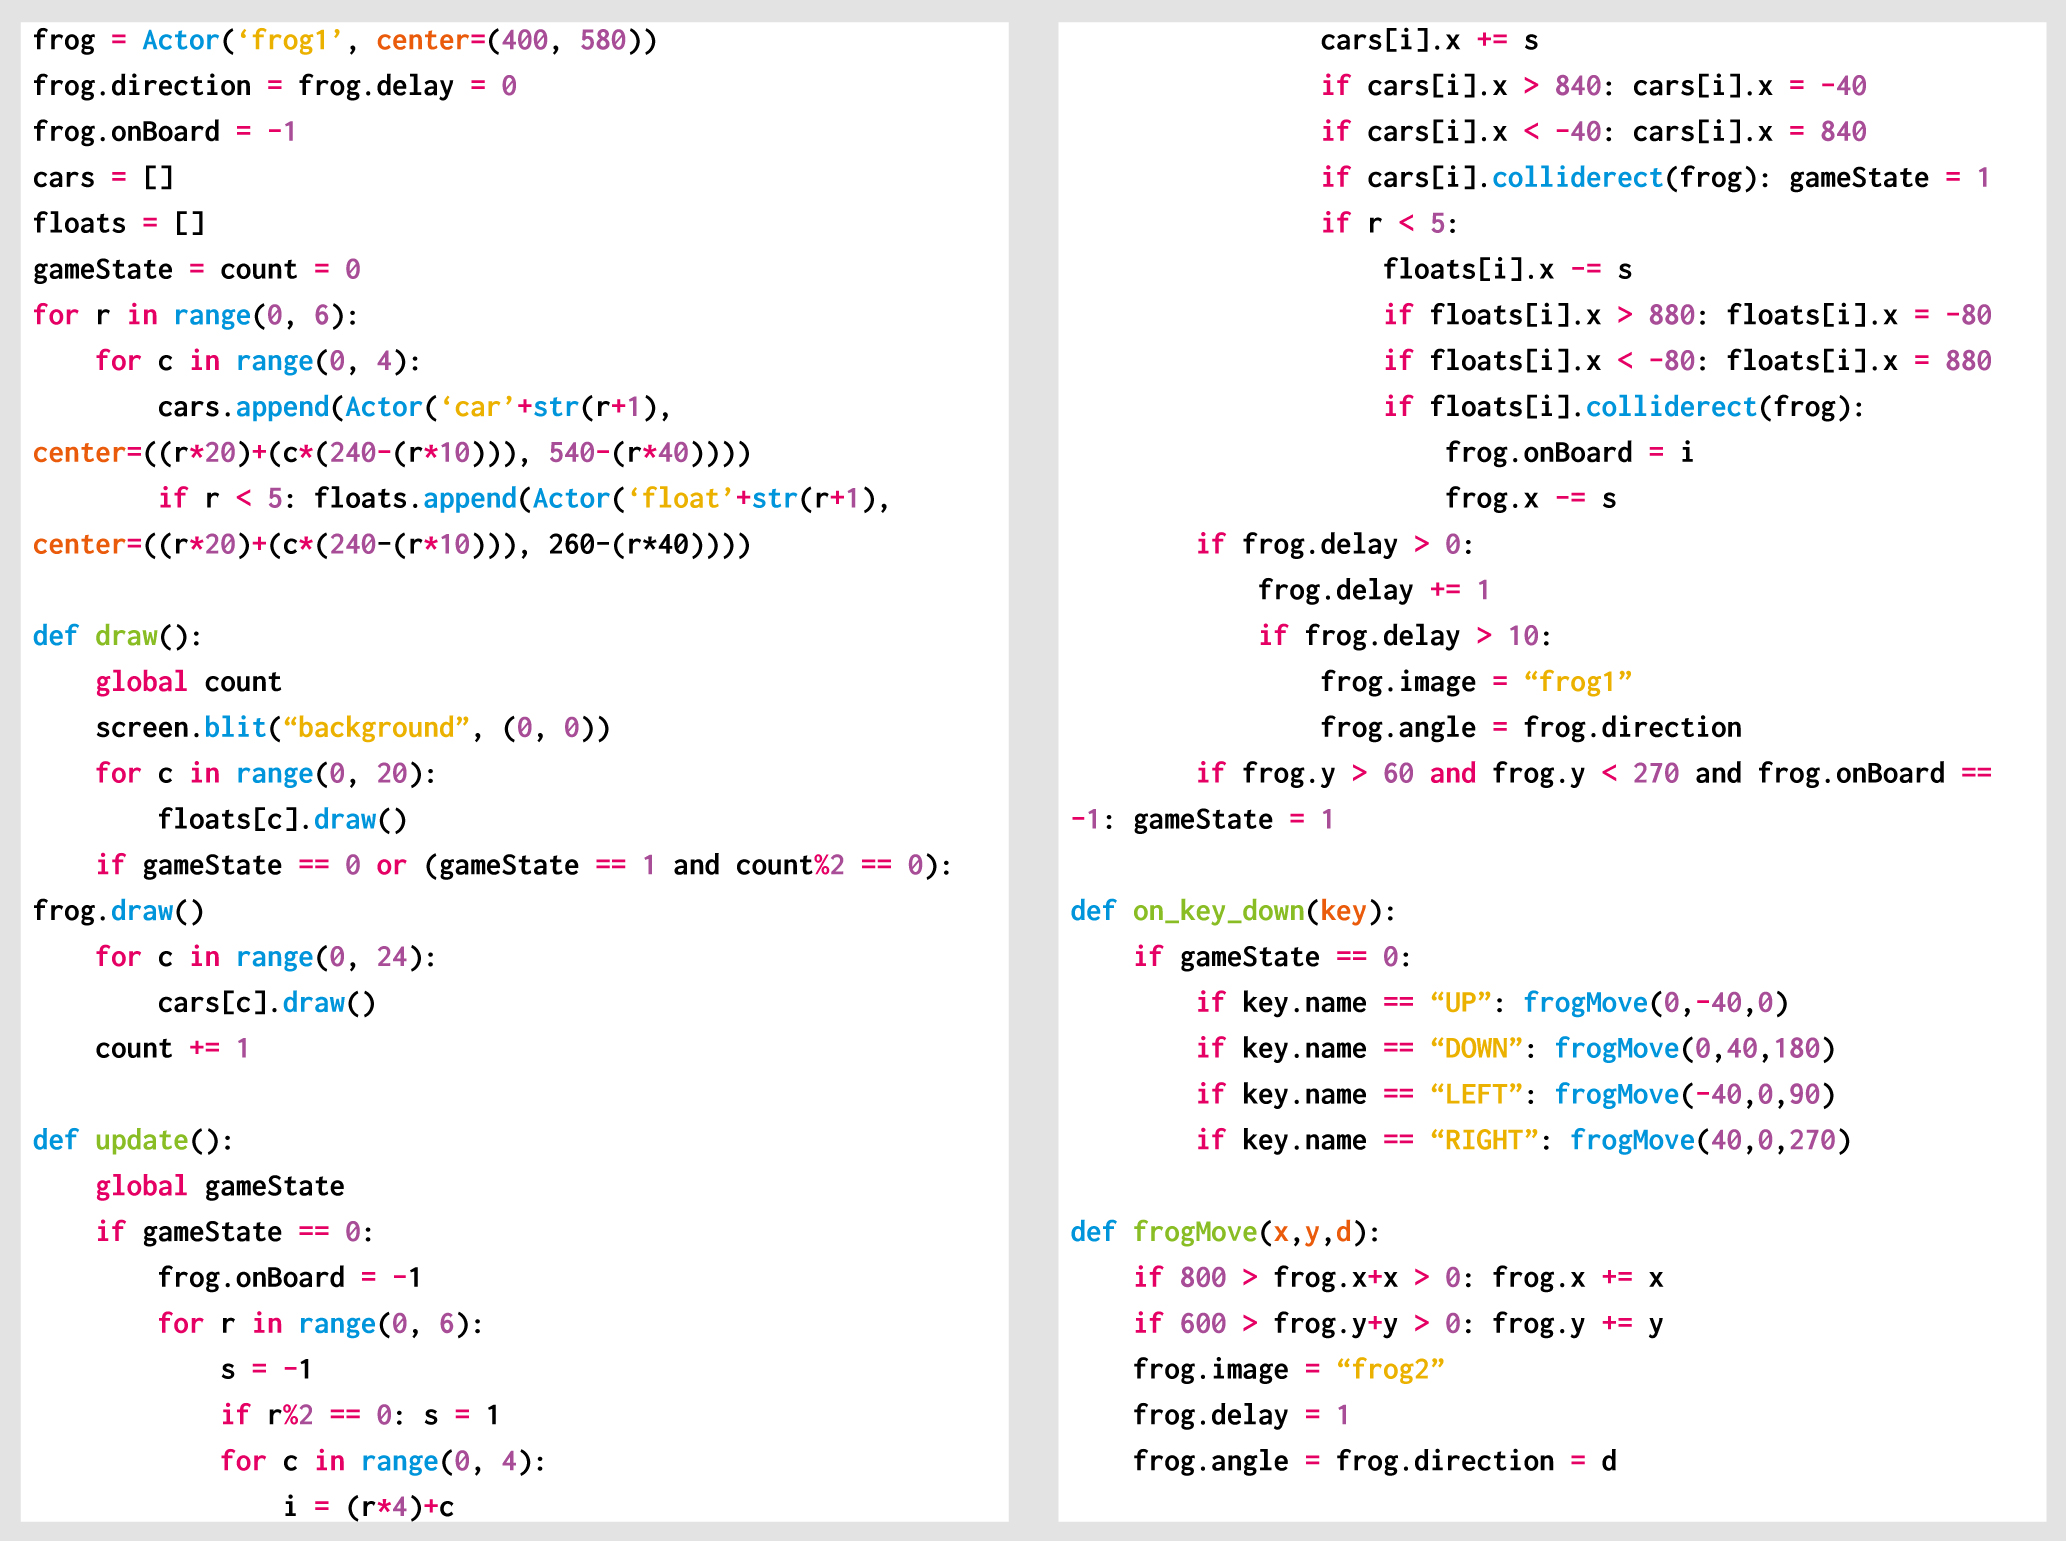Click the gameState = count = 0 line
Screen dimensions: 2066x1541
196,268
